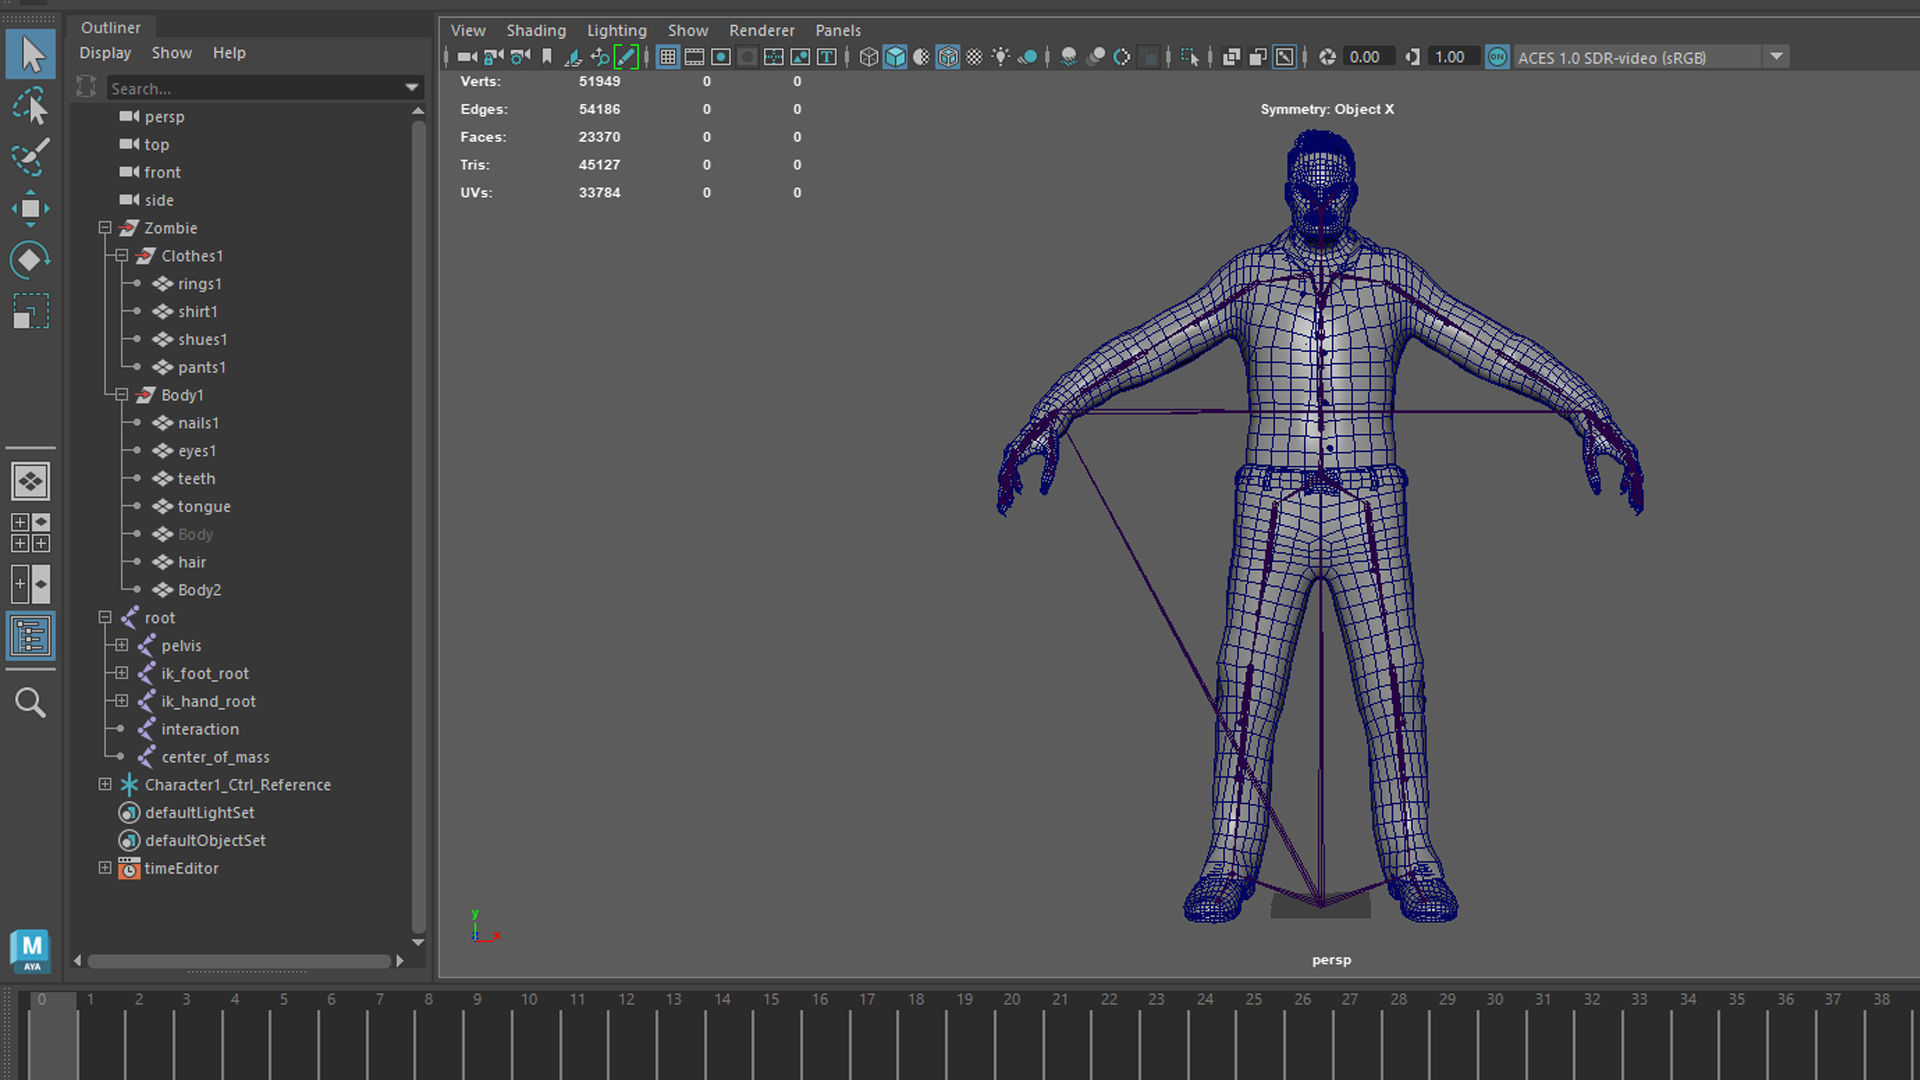Select shirt1 mesh in Outliner
This screenshot has width=1920, height=1080.
[198, 312]
